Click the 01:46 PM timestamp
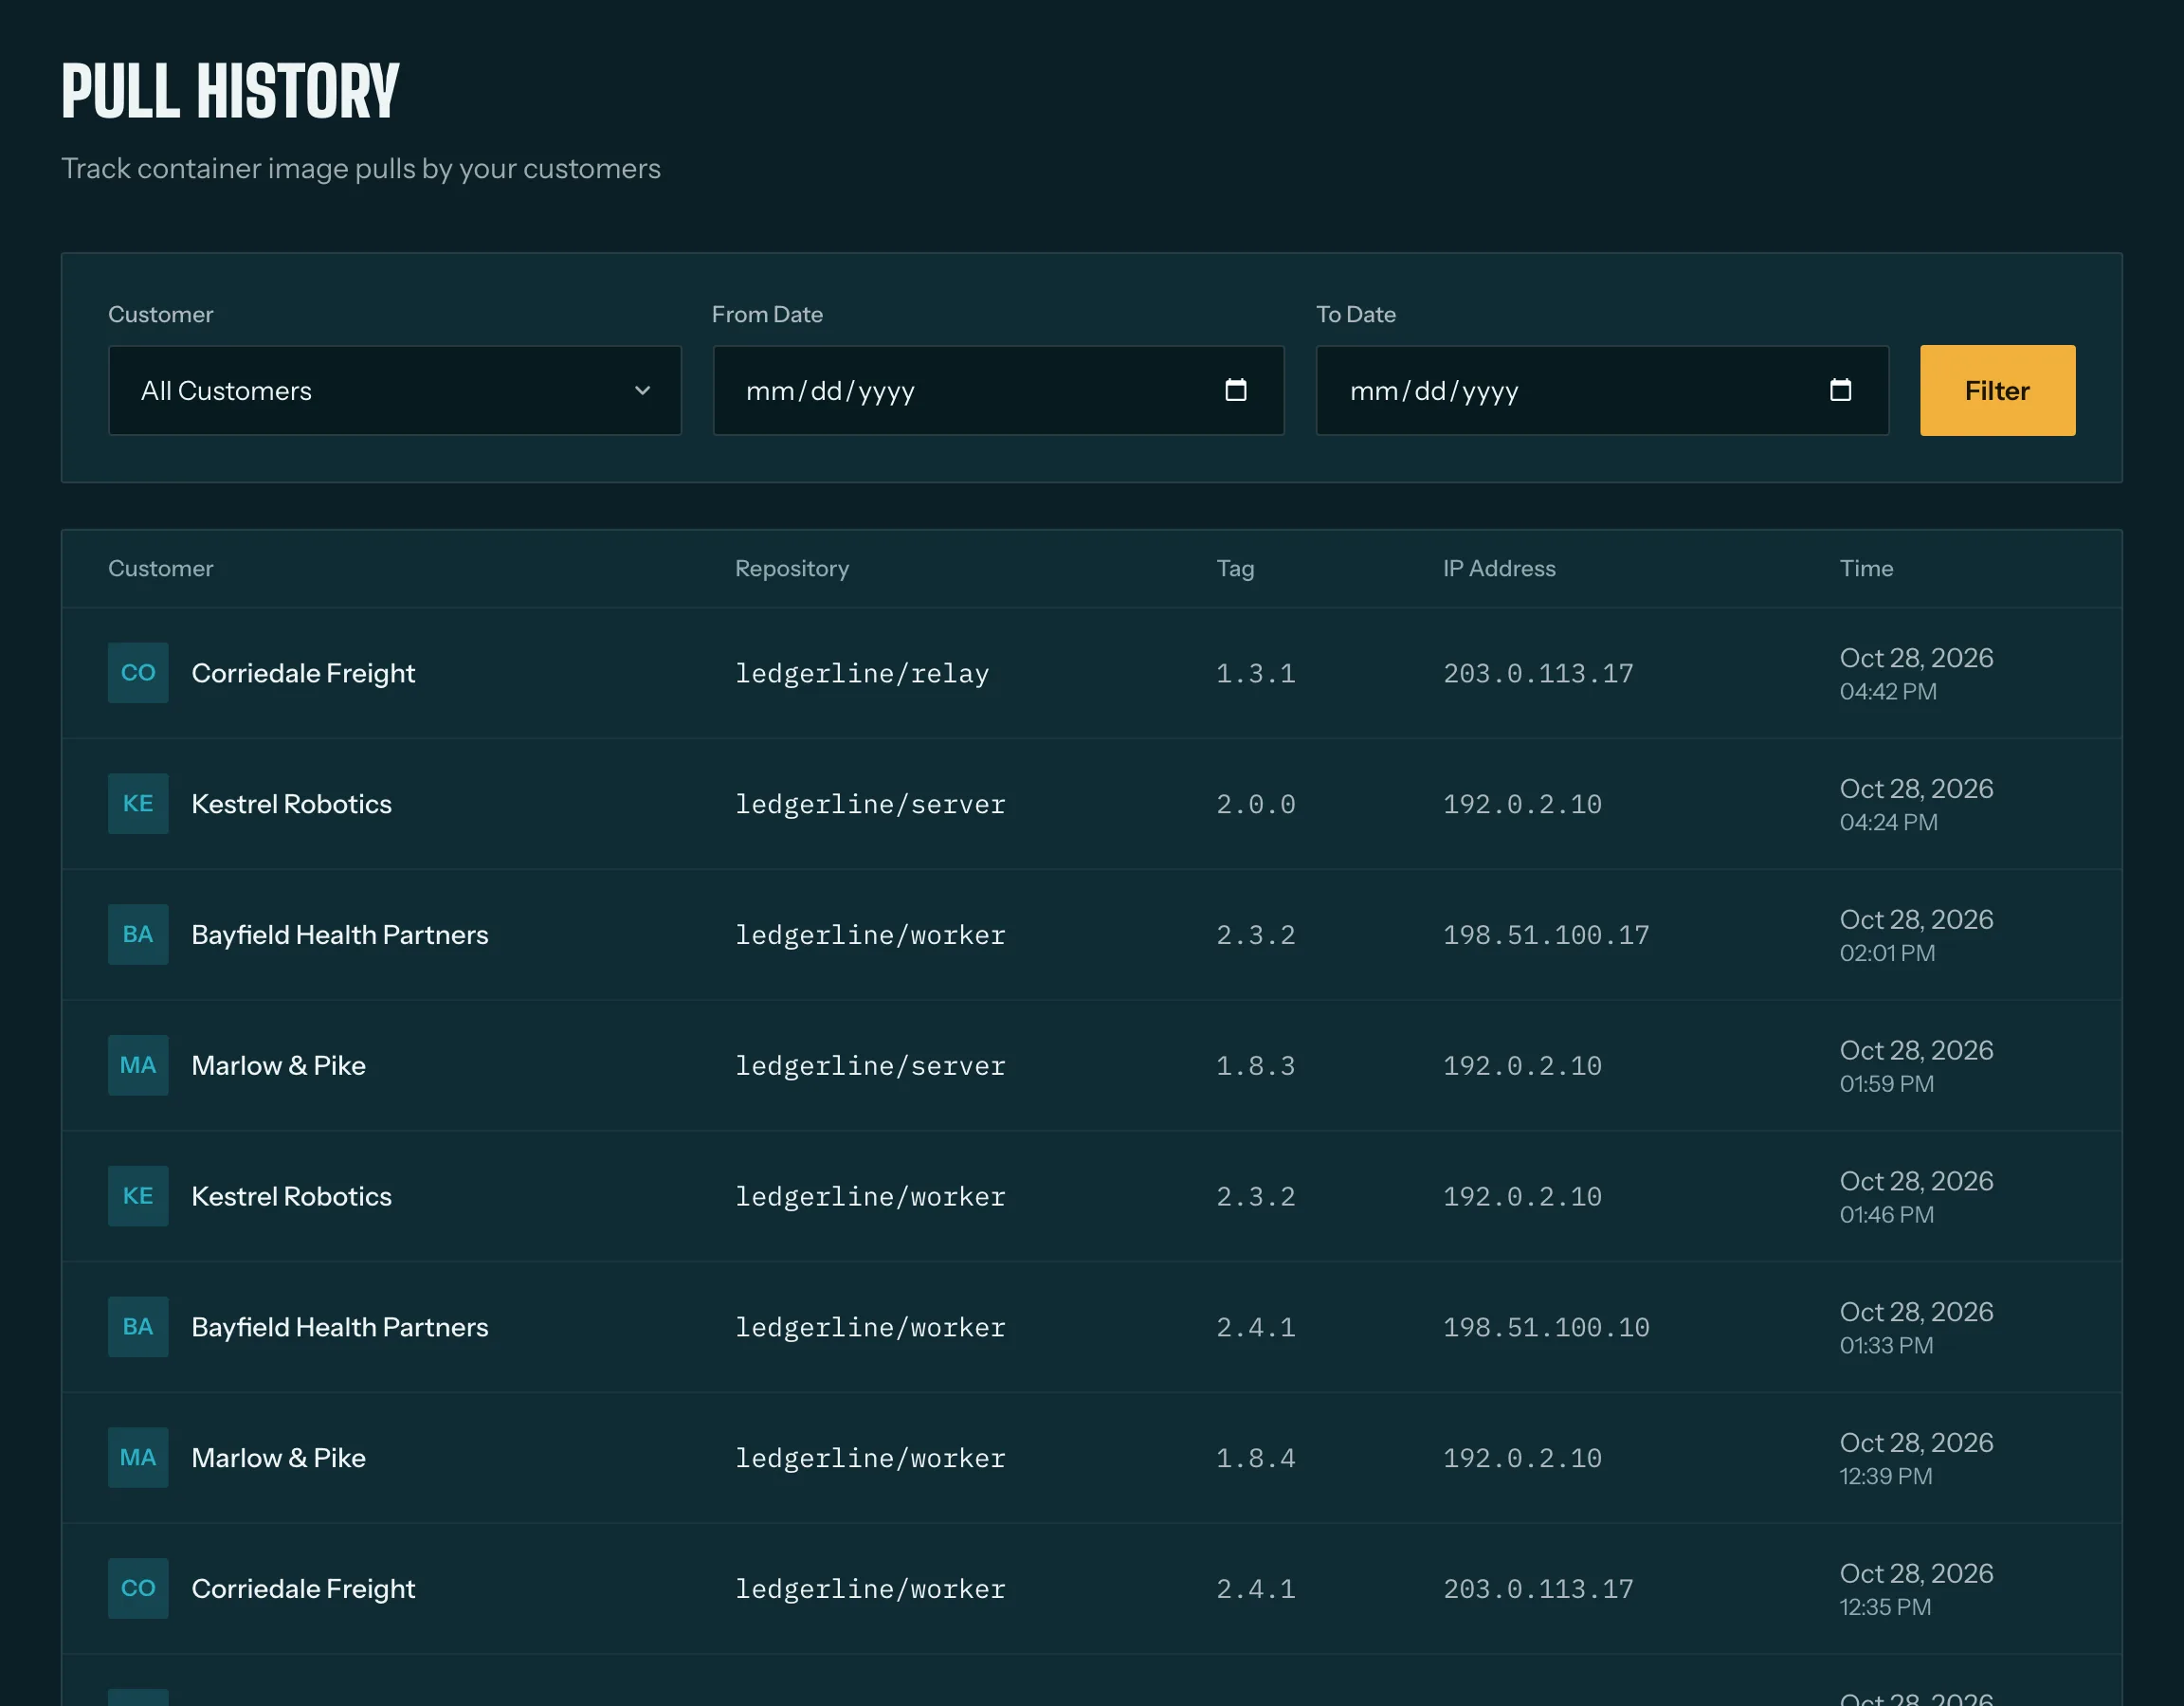The width and height of the screenshot is (2184, 1706). point(1886,1214)
